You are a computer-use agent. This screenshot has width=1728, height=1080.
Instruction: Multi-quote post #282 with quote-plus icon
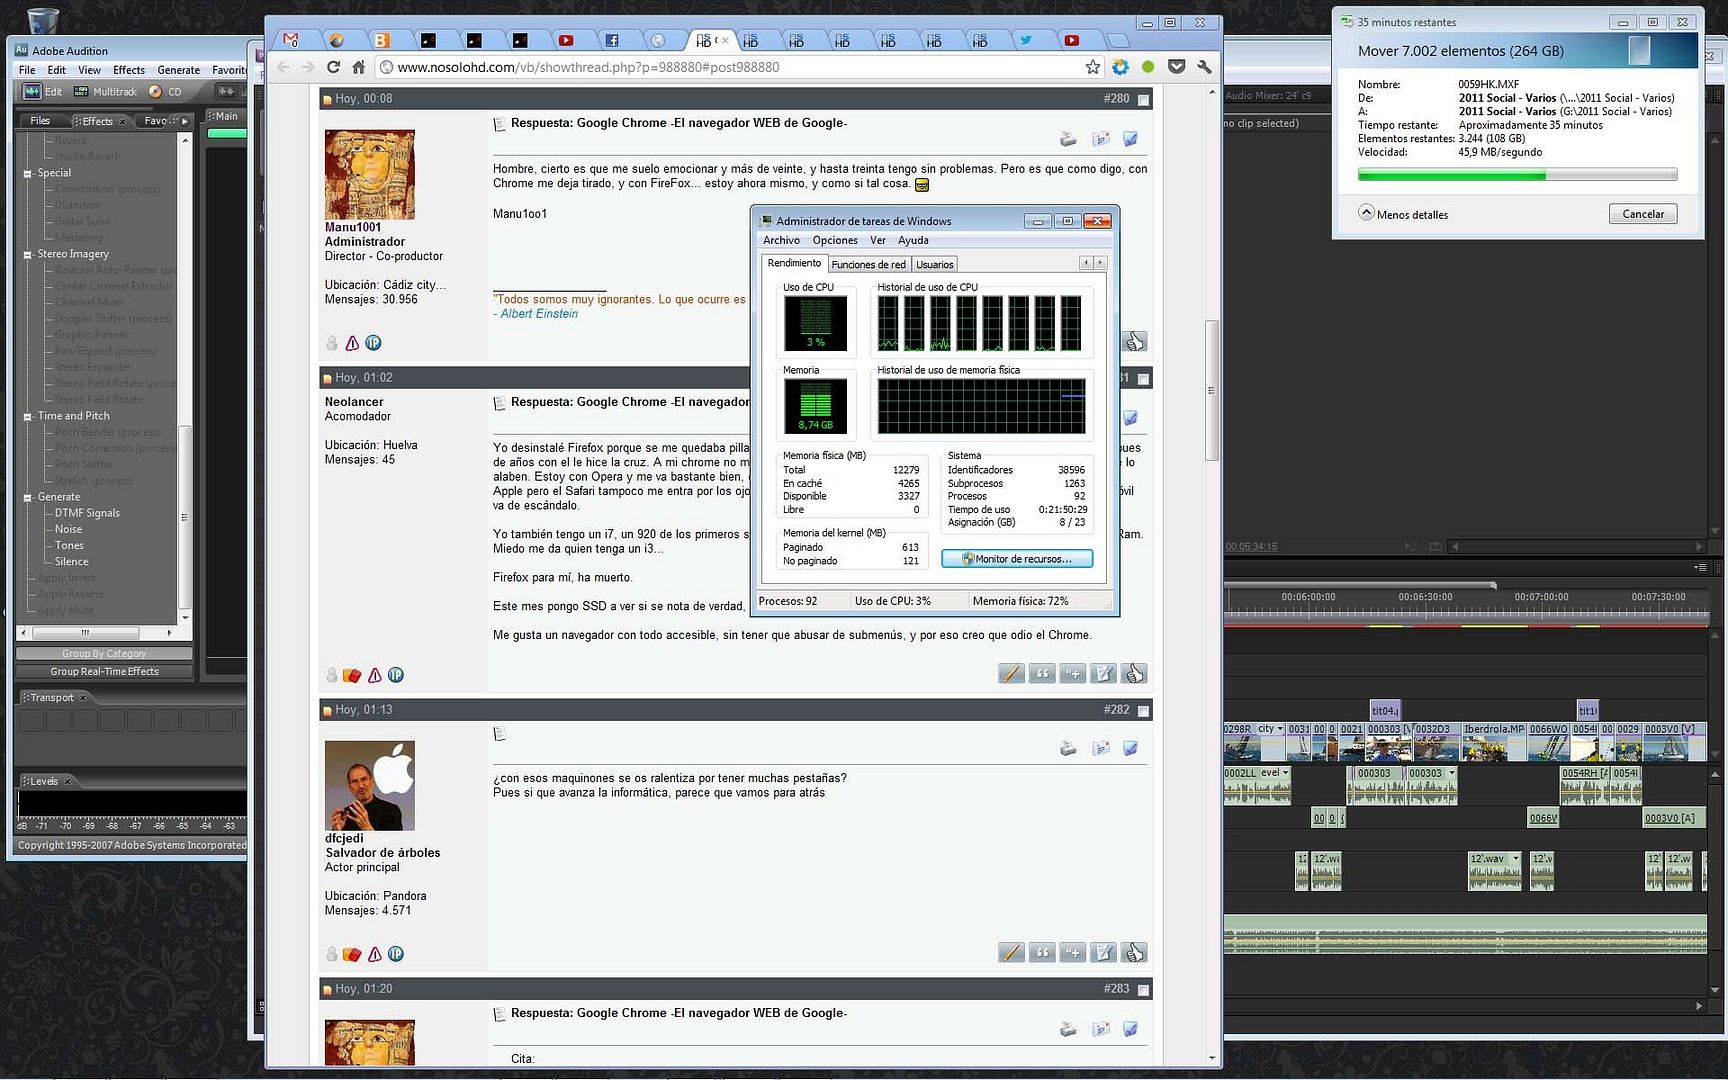[1072, 953]
